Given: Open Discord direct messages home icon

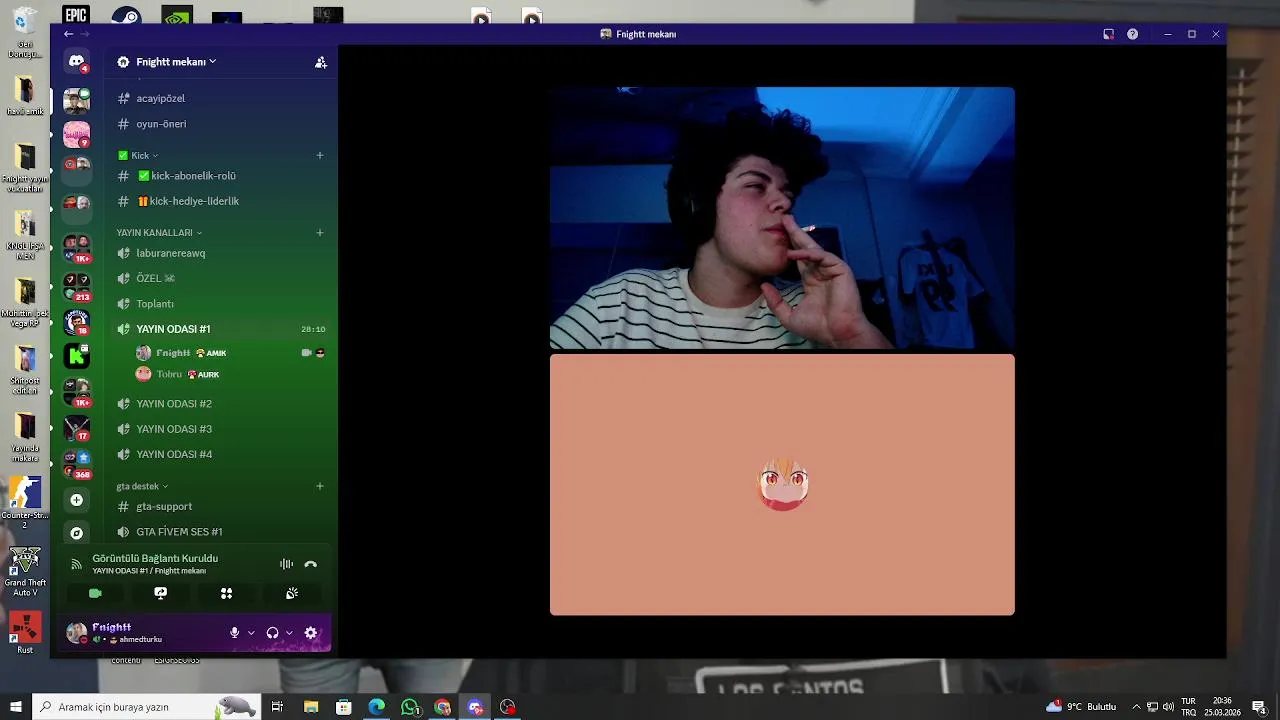Looking at the screenshot, I should tap(76, 62).
